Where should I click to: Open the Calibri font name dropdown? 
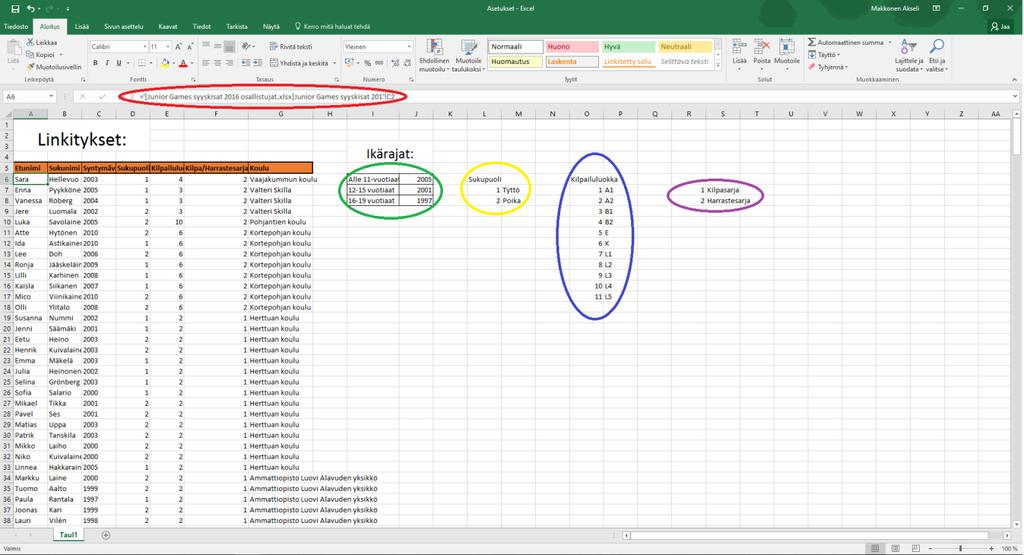pos(145,47)
